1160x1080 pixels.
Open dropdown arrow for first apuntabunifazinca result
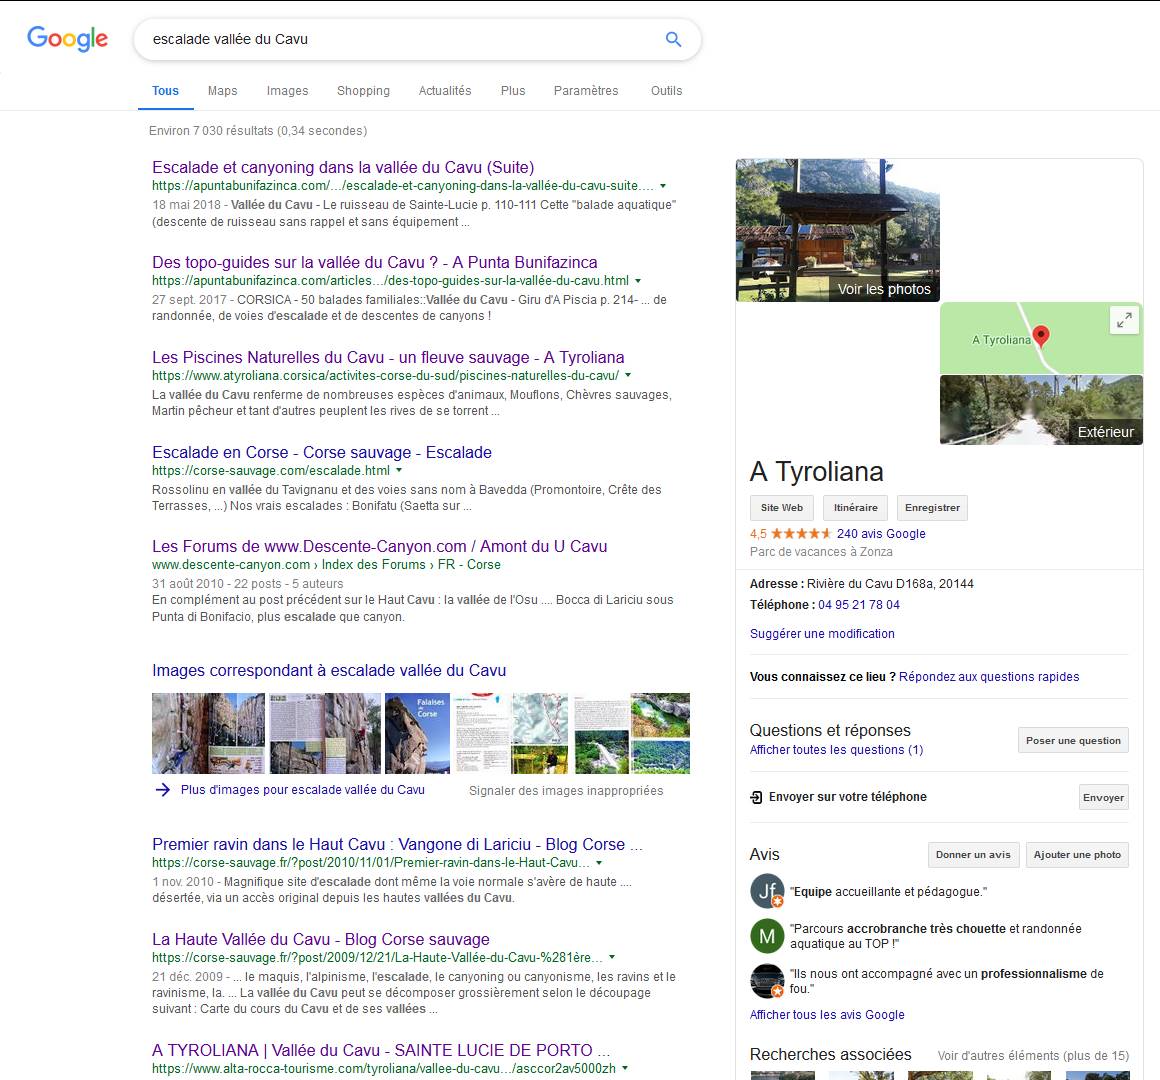click(663, 186)
